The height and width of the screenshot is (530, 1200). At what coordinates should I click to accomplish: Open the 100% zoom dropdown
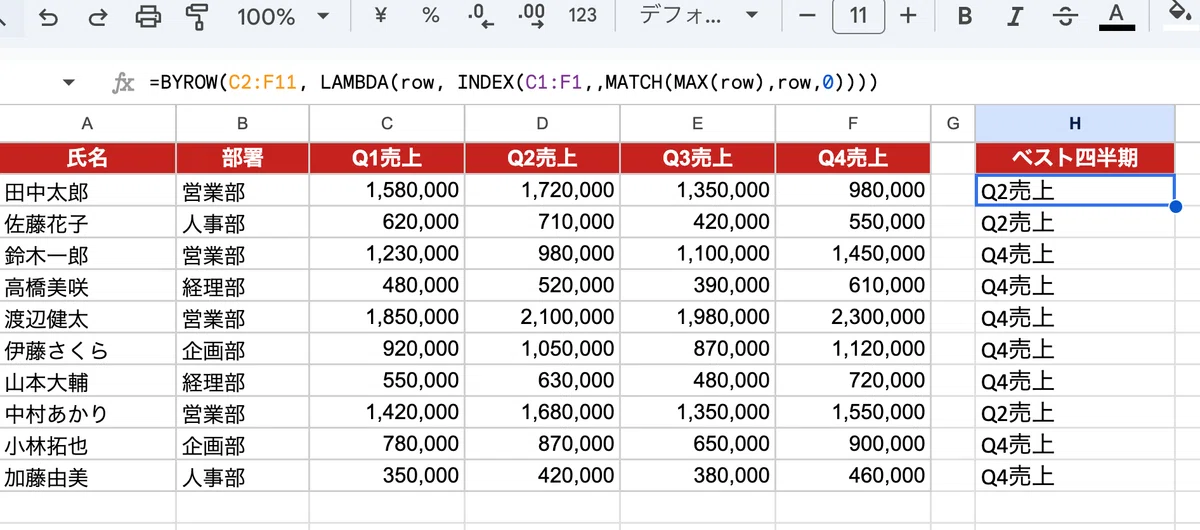click(x=282, y=16)
